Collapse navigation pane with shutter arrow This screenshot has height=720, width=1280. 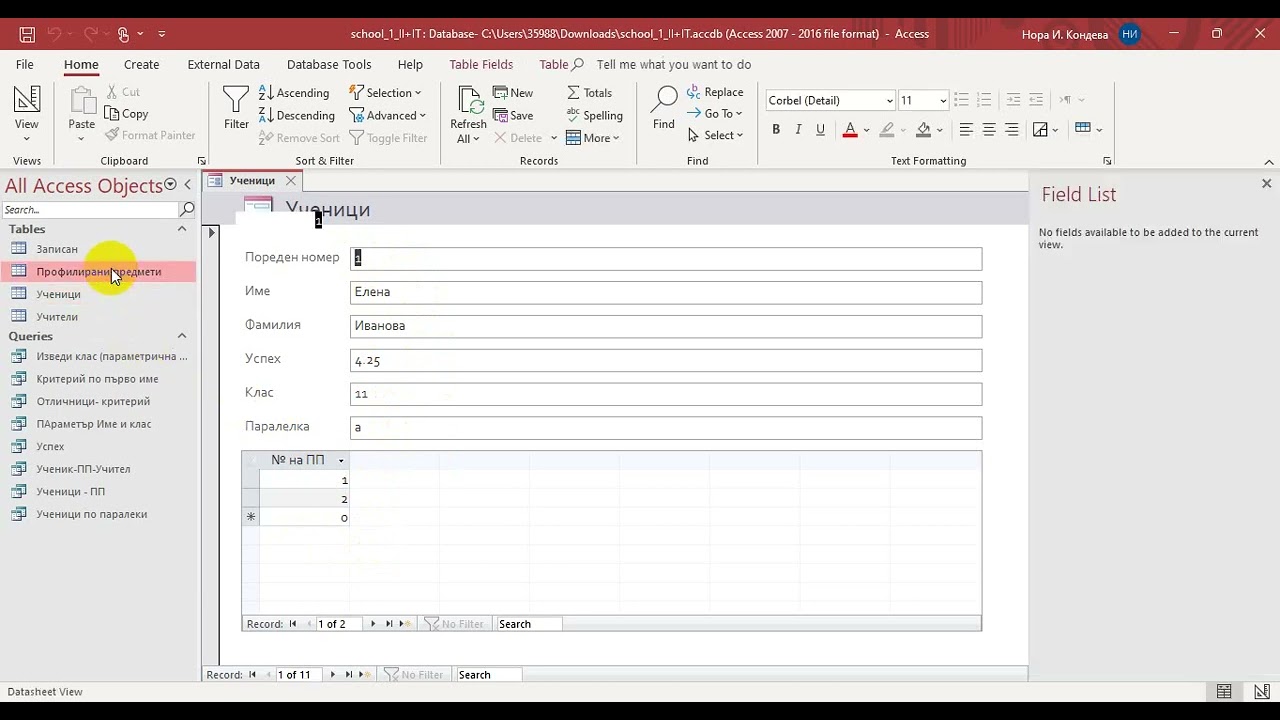click(188, 185)
